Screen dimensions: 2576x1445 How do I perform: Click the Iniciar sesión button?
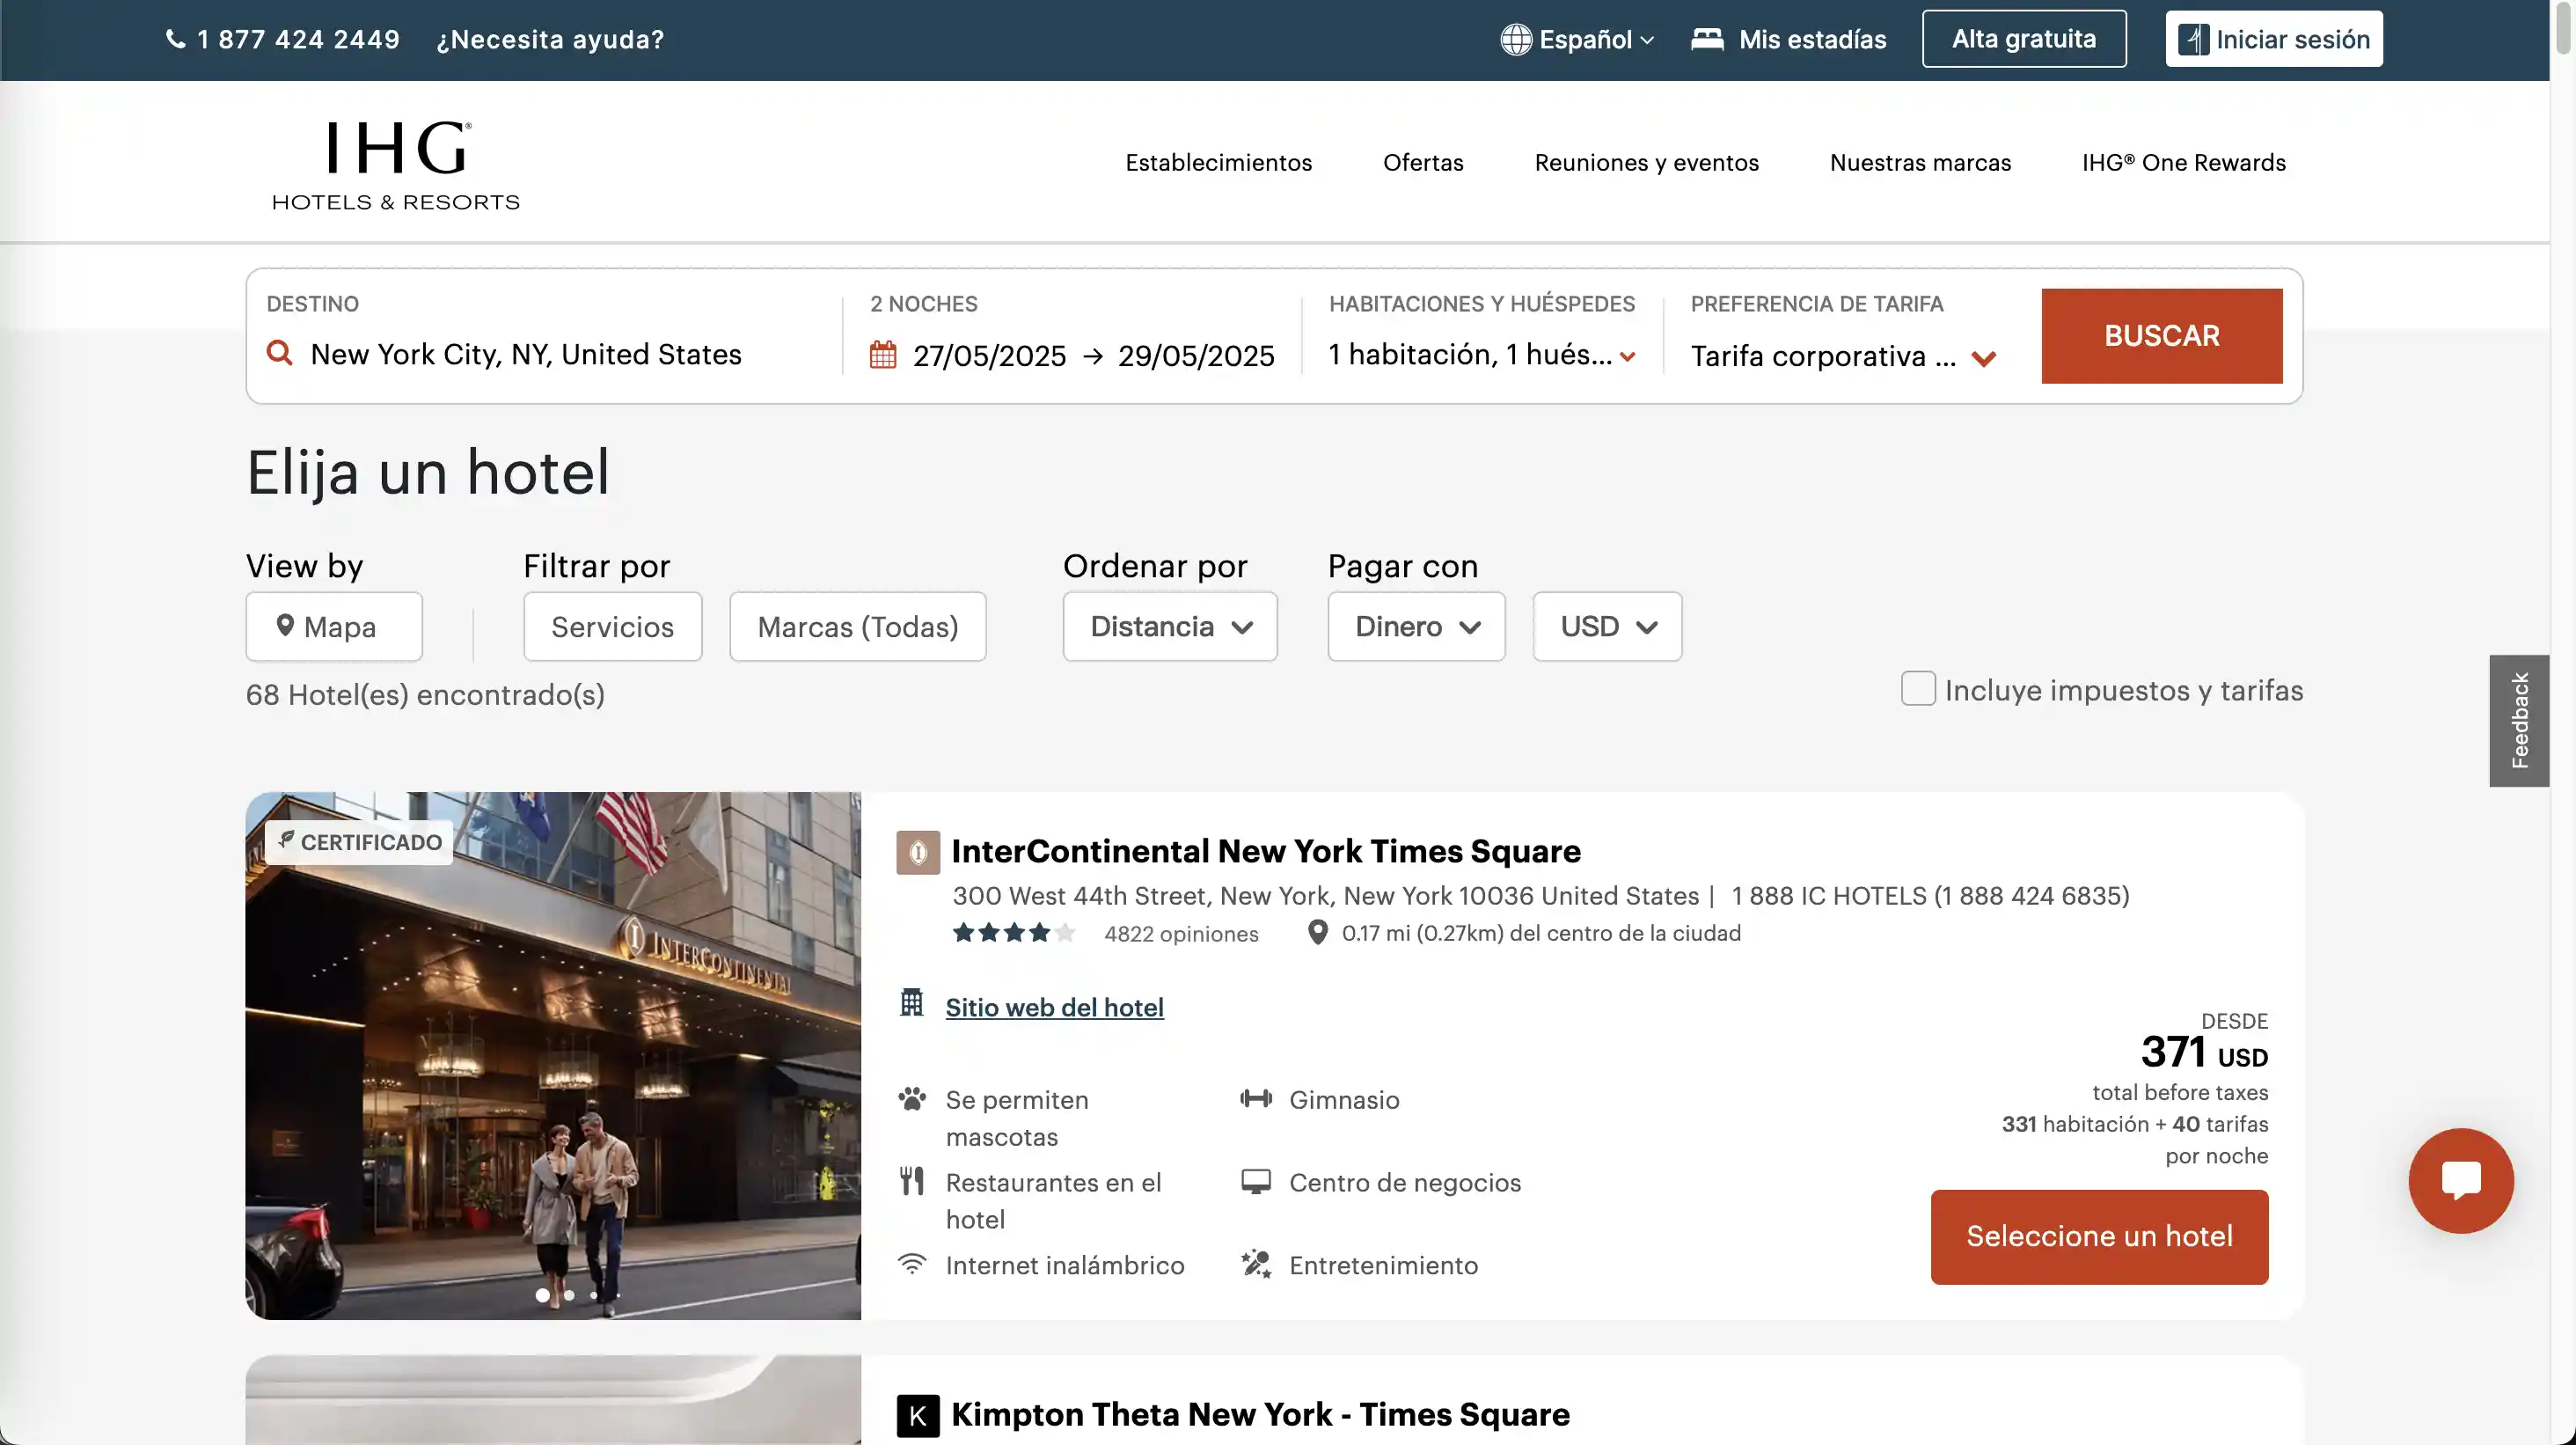(x=2274, y=39)
